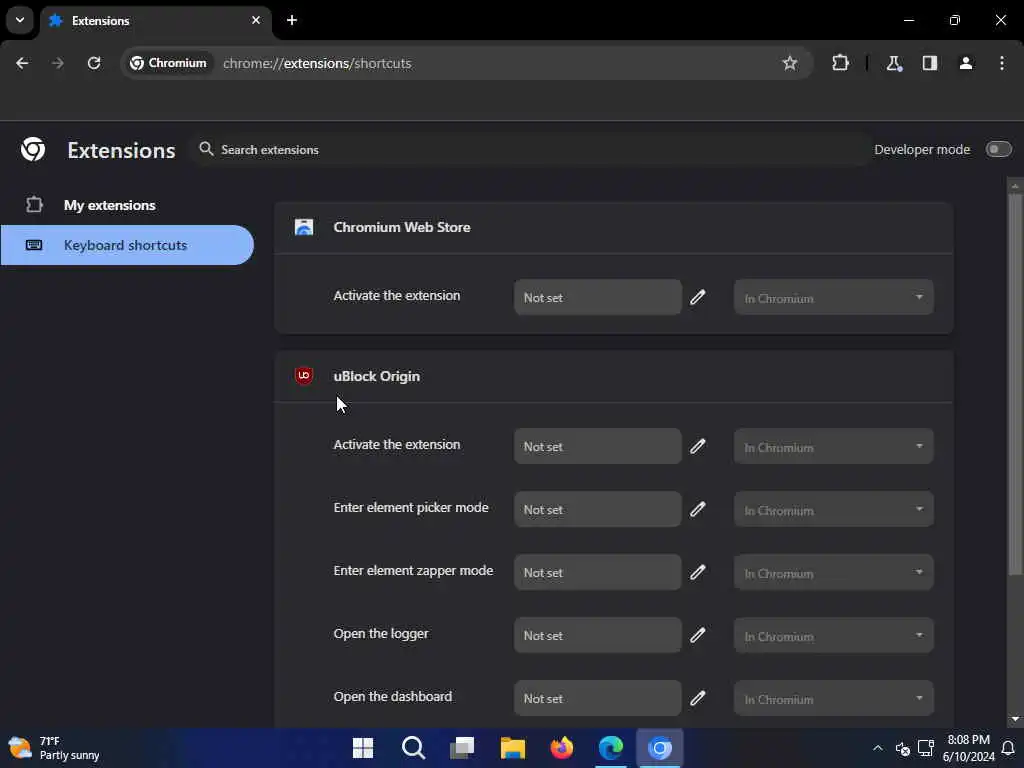The image size is (1024, 768).
Task: Open Windows taskbar Search
Action: tap(413, 748)
